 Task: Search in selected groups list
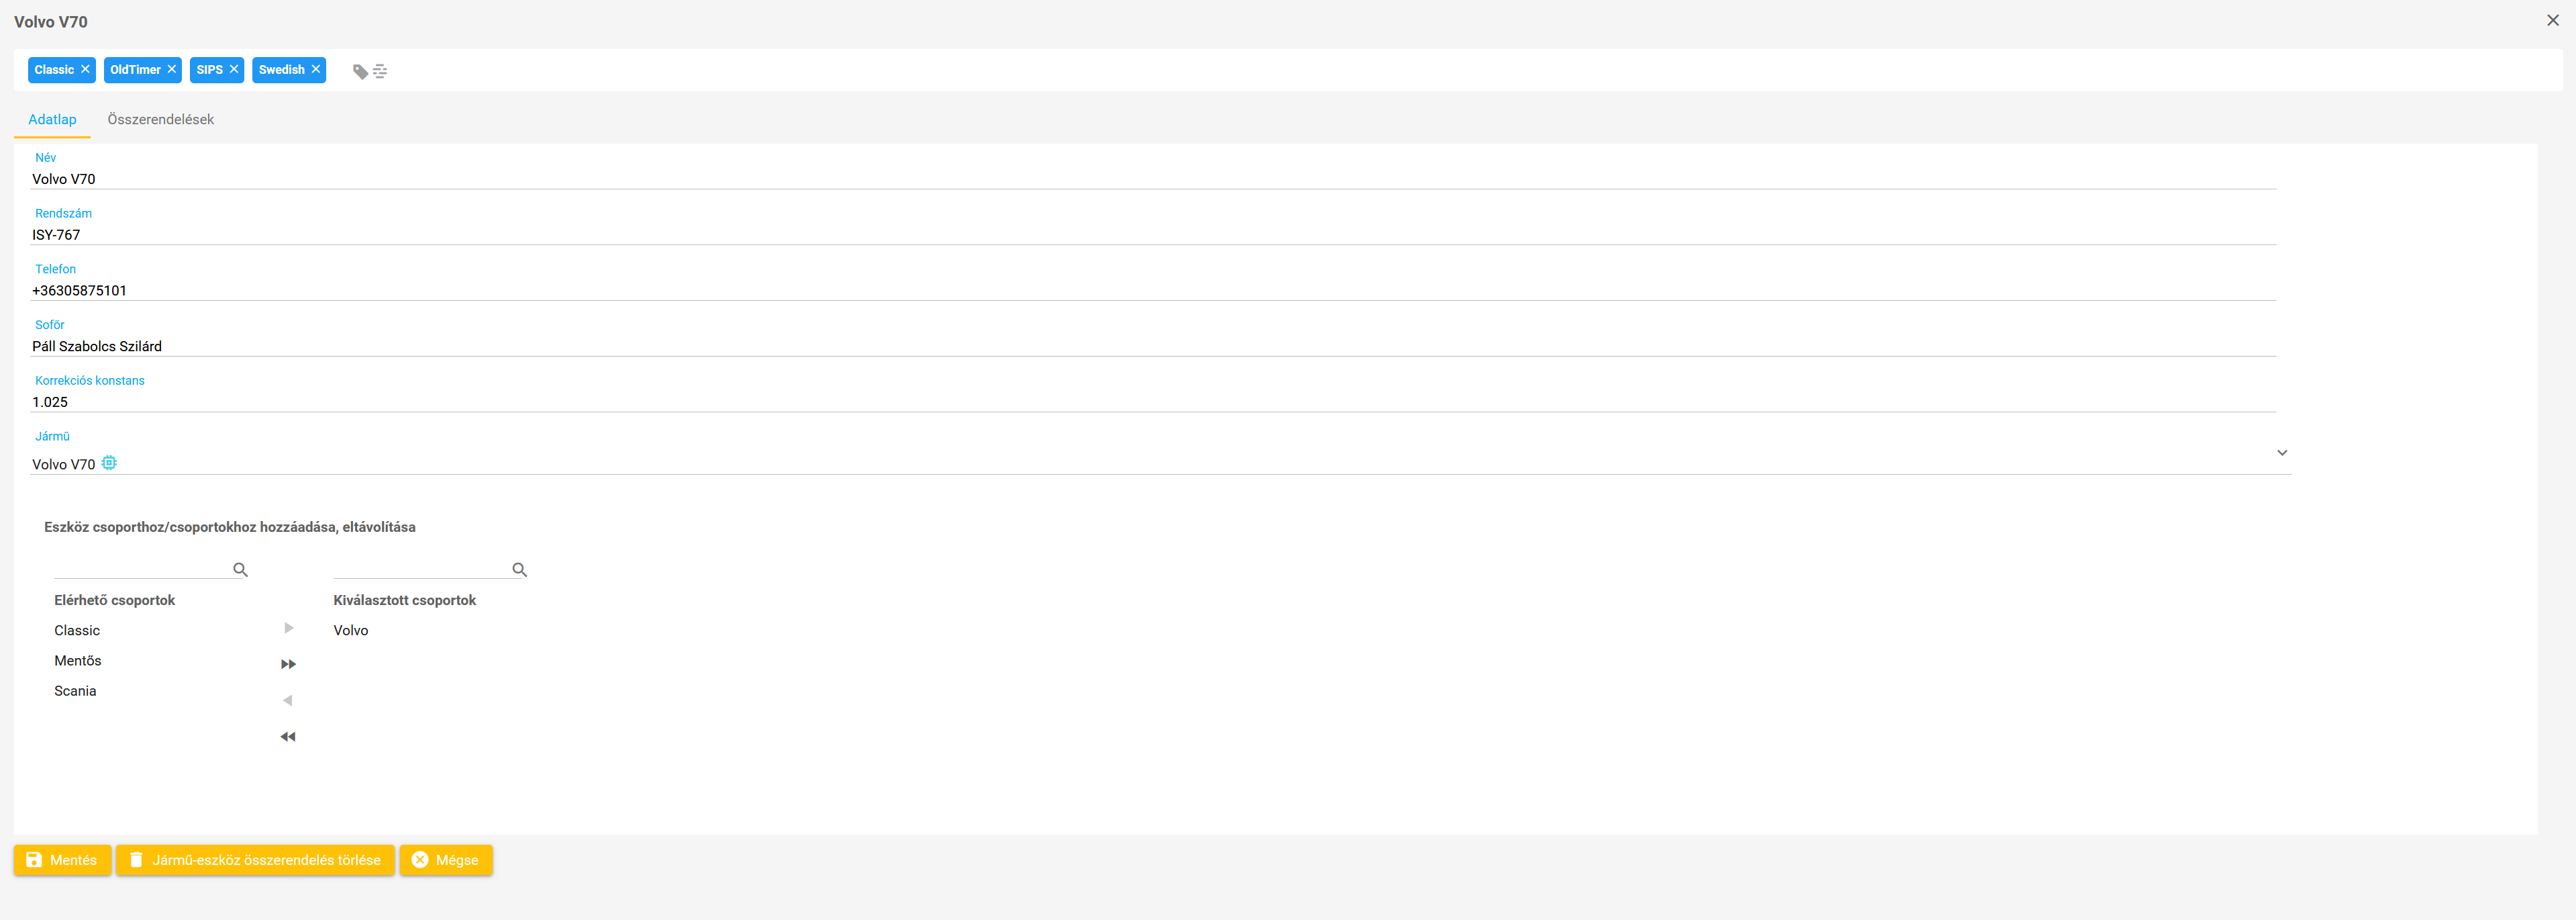coord(421,569)
